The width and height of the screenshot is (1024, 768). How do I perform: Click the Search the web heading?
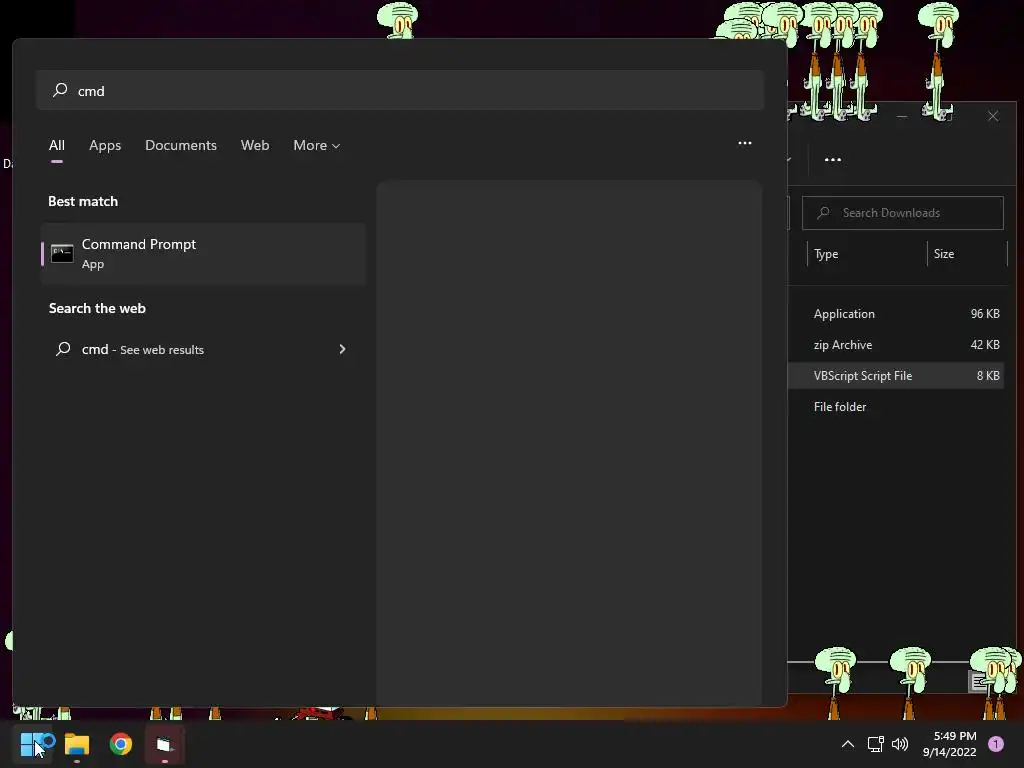click(x=97, y=308)
